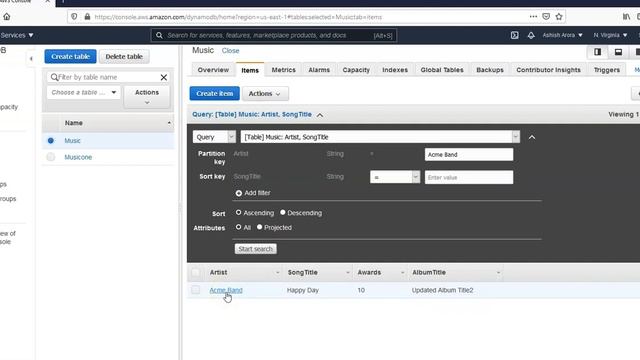Image resolution: width=640 pixels, height=360 pixels.
Task: Switch to the Backups tab
Action: [490, 70]
